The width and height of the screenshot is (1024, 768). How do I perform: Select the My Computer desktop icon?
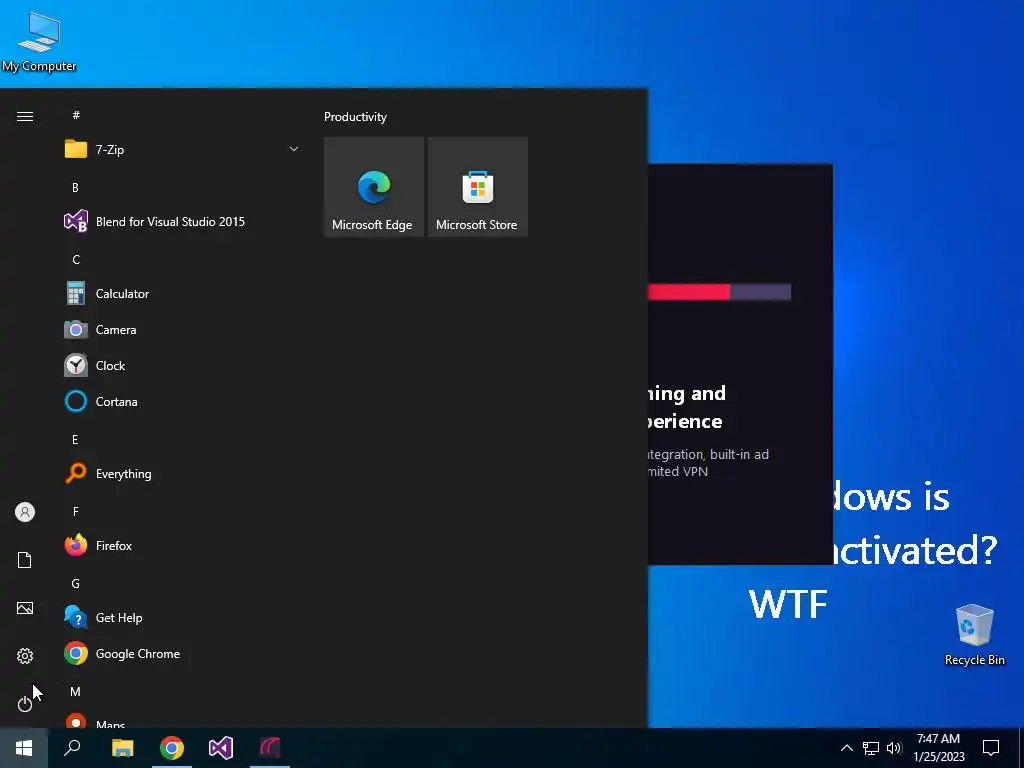pyautogui.click(x=39, y=41)
